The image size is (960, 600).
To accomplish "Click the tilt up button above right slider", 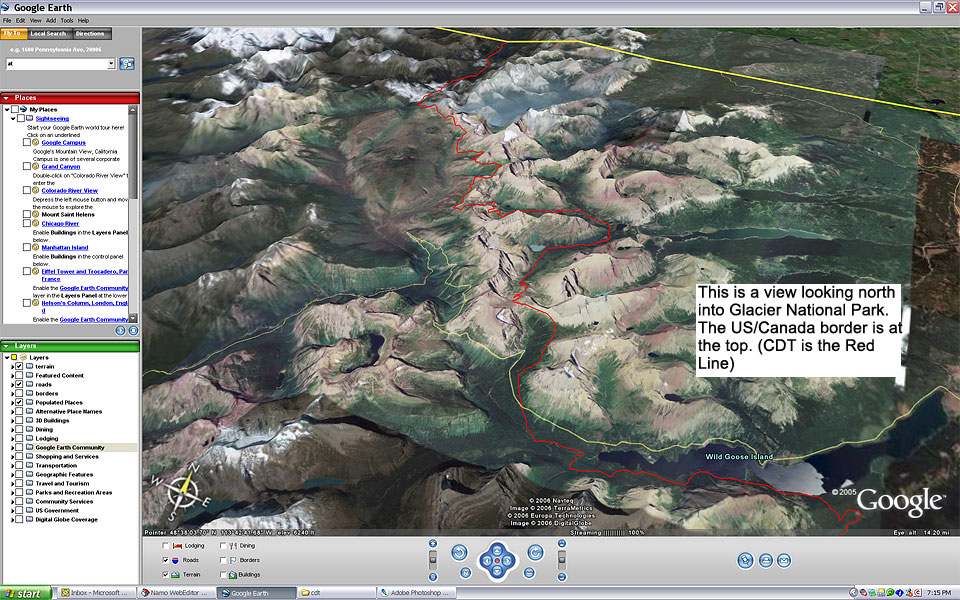I will click(x=561, y=543).
